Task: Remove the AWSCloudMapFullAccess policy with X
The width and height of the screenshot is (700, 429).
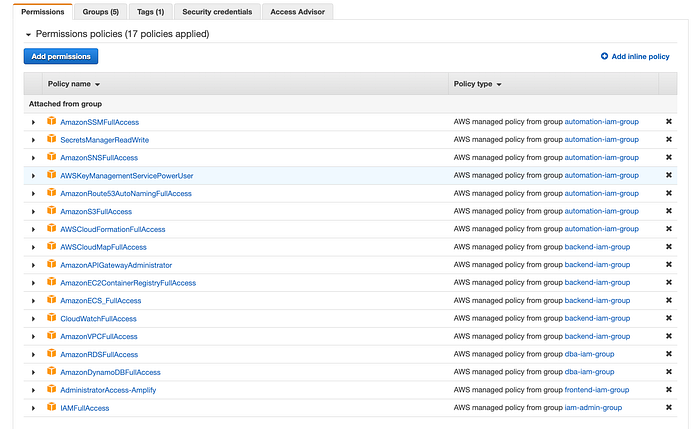Action: [x=669, y=246]
